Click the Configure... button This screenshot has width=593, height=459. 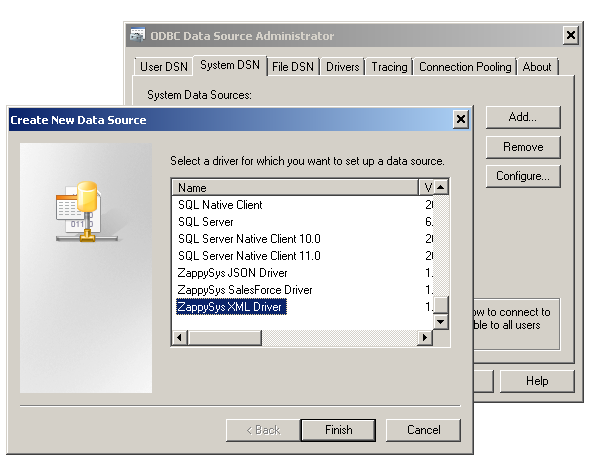[523, 176]
